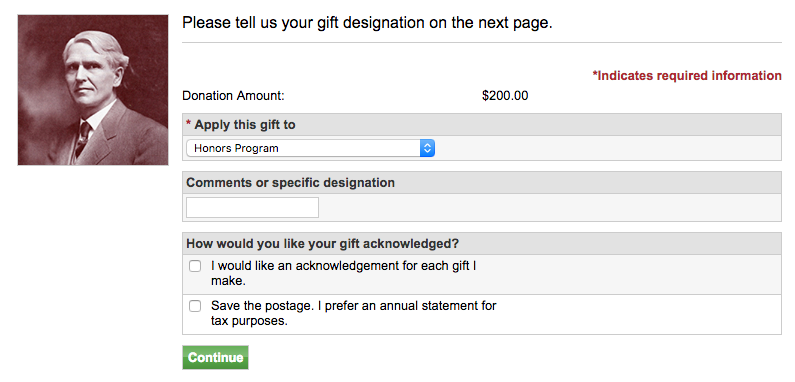
Task: Click the 'Donation Amount:' label
Action: [233, 95]
